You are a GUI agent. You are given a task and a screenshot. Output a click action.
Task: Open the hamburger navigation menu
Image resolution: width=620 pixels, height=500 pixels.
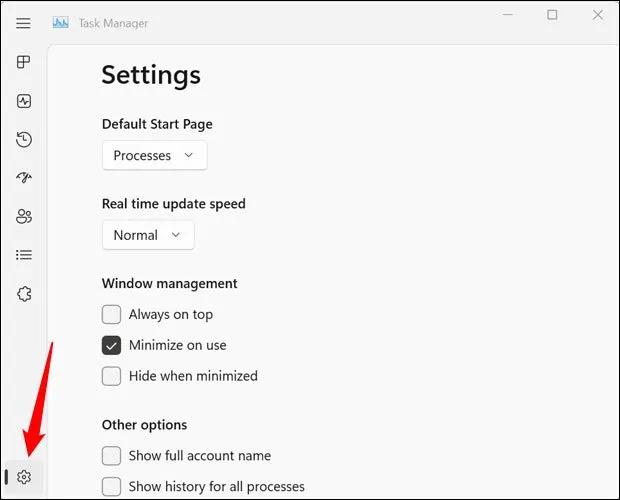(24, 23)
